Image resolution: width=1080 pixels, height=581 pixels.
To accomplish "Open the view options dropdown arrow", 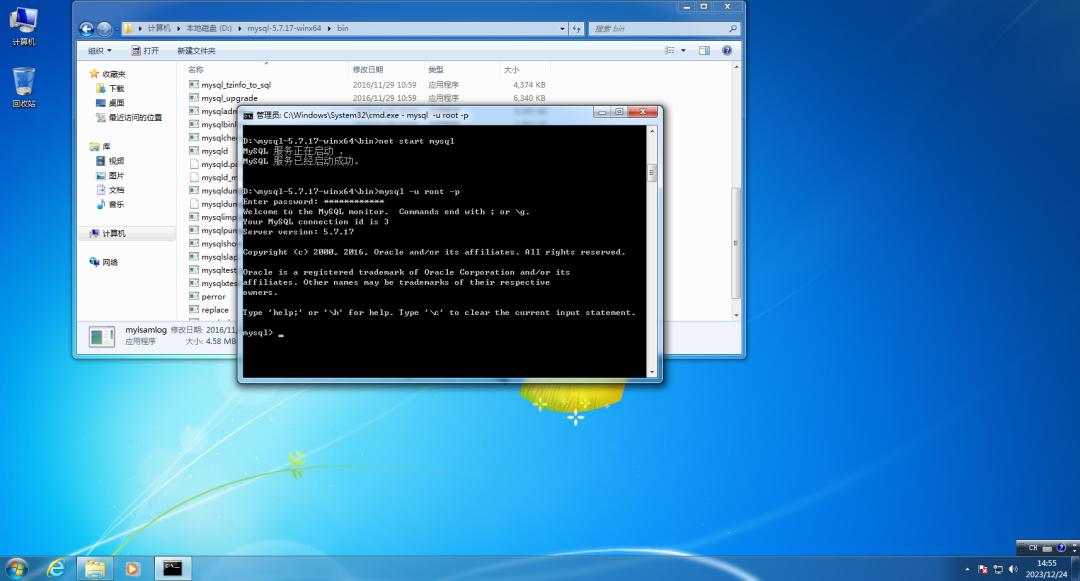I will [x=683, y=50].
